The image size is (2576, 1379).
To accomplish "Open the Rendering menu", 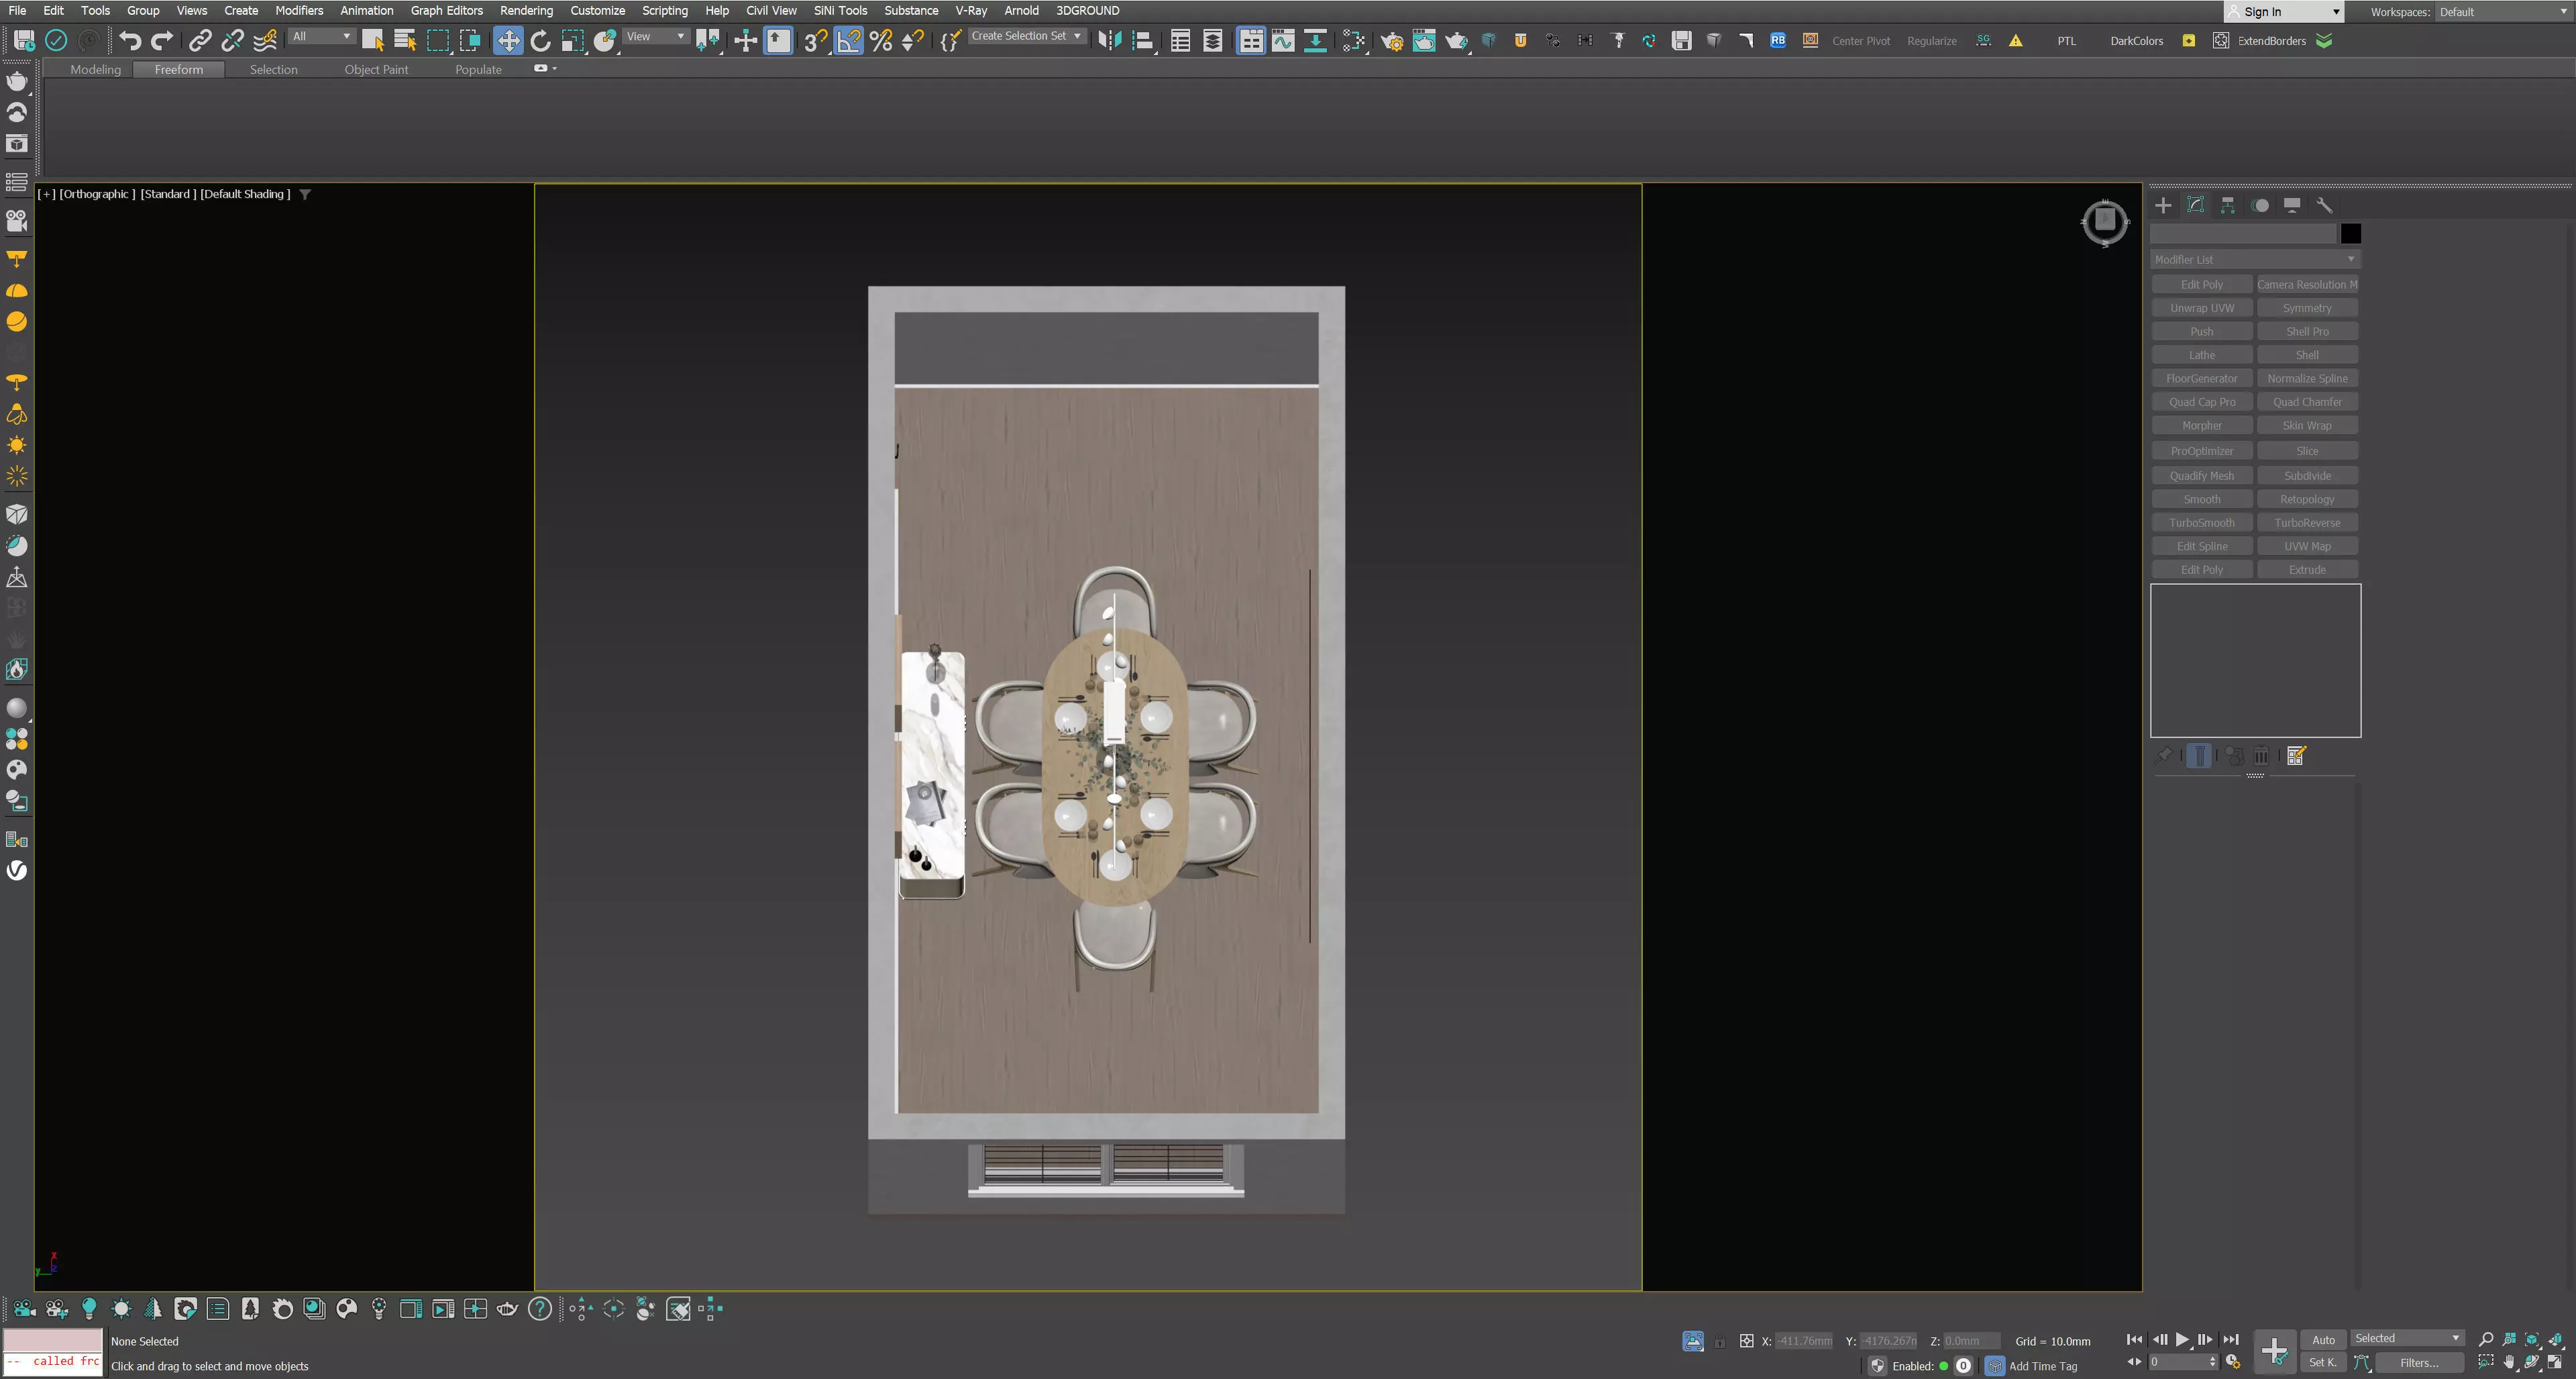I will 526,10.
